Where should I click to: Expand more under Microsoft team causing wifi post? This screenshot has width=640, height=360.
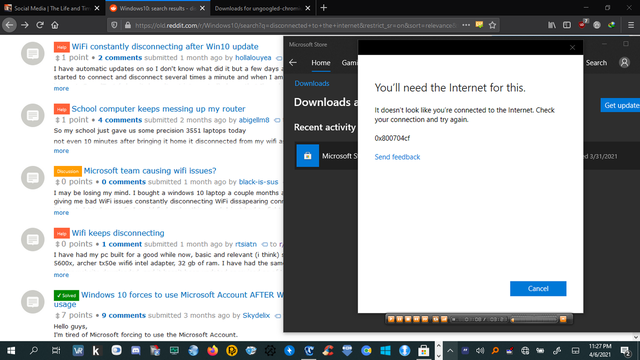pyautogui.click(x=61, y=213)
